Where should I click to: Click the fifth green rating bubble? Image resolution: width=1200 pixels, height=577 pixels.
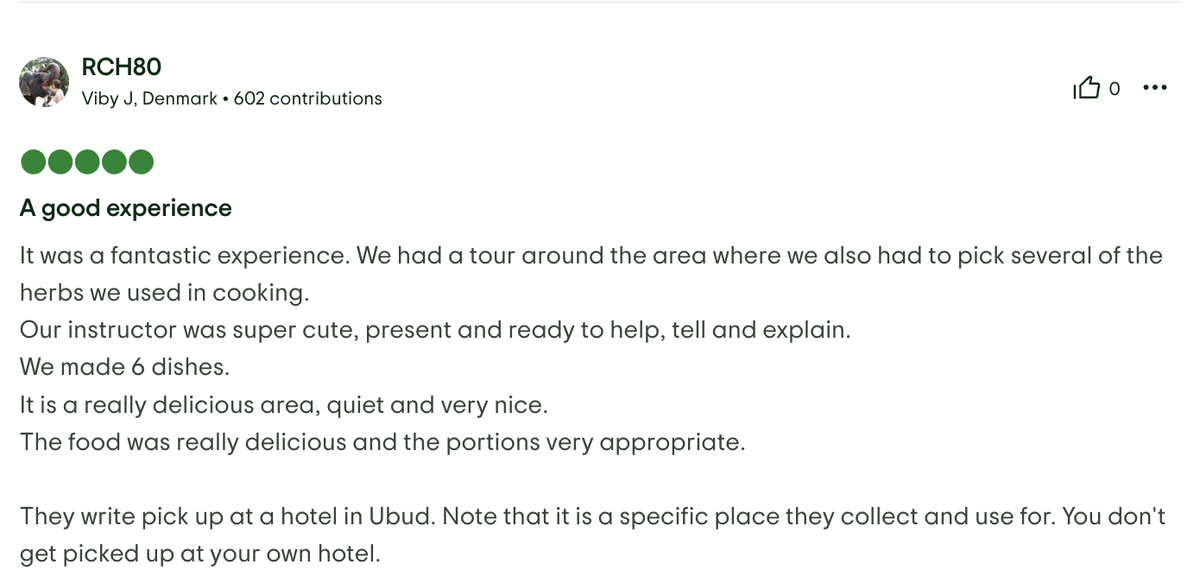(141, 161)
